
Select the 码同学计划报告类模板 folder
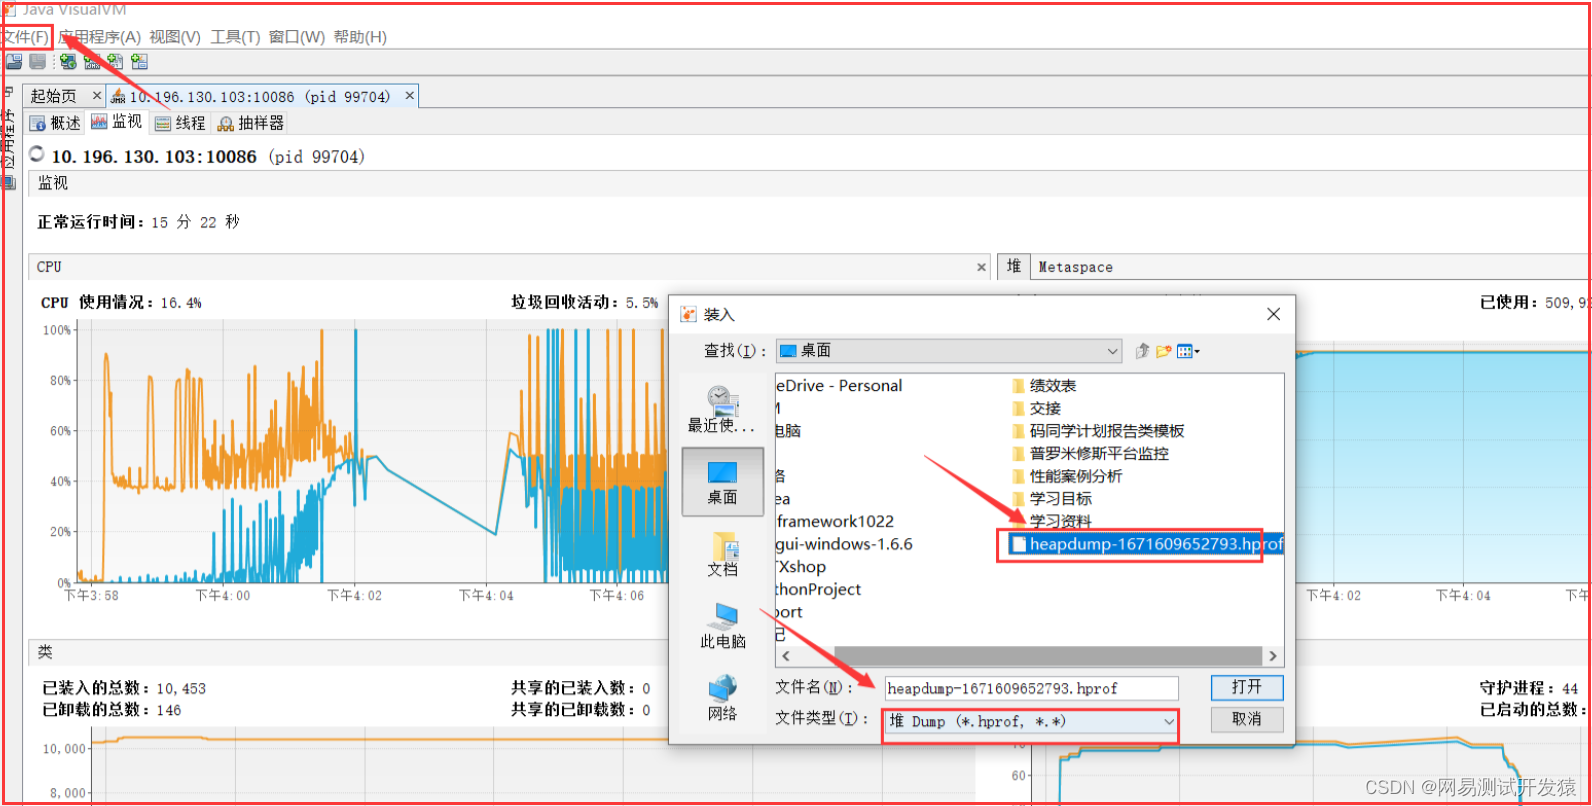1098,431
